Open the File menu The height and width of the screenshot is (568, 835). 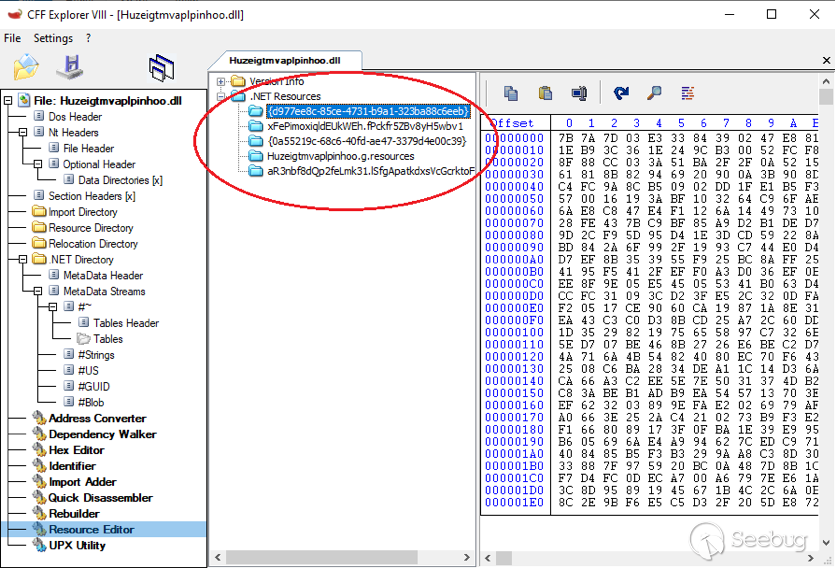click(x=12, y=38)
